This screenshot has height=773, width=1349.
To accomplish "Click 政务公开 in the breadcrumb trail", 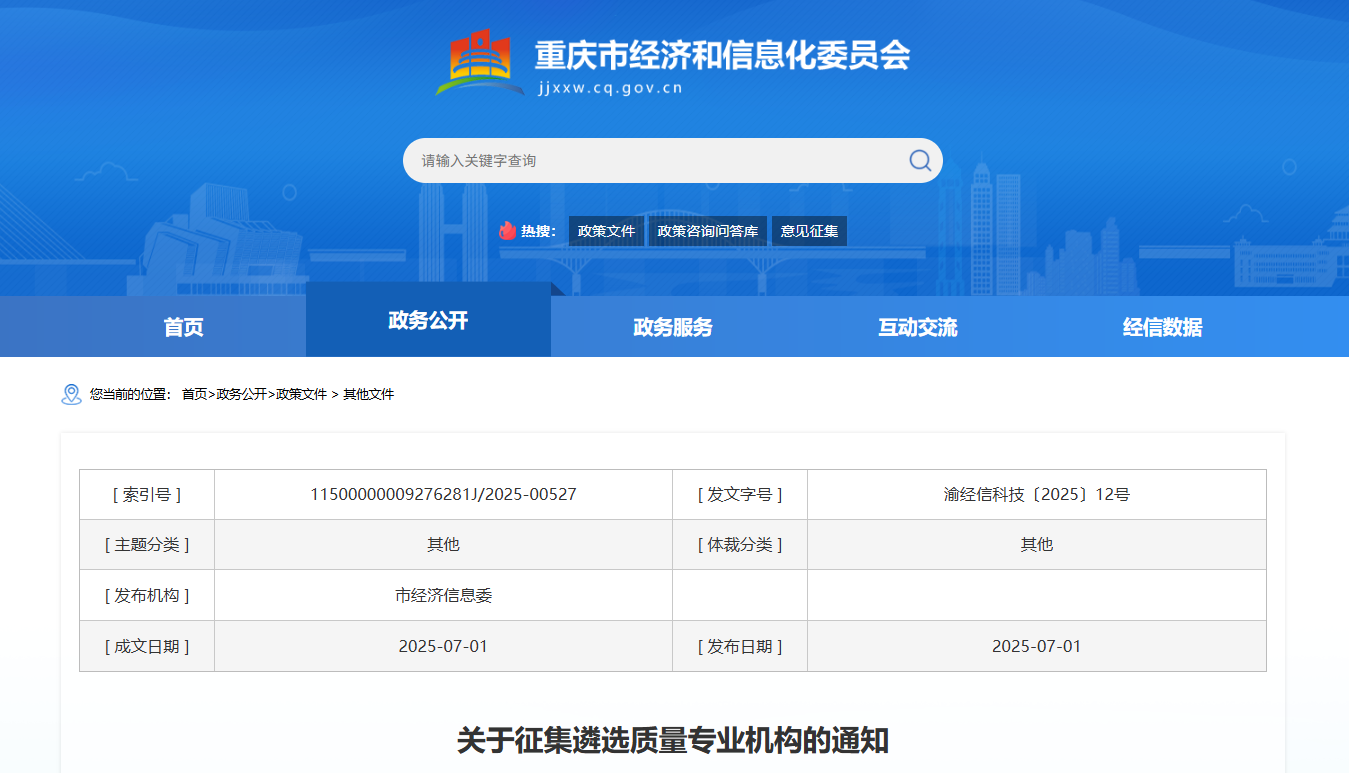I will point(242,394).
